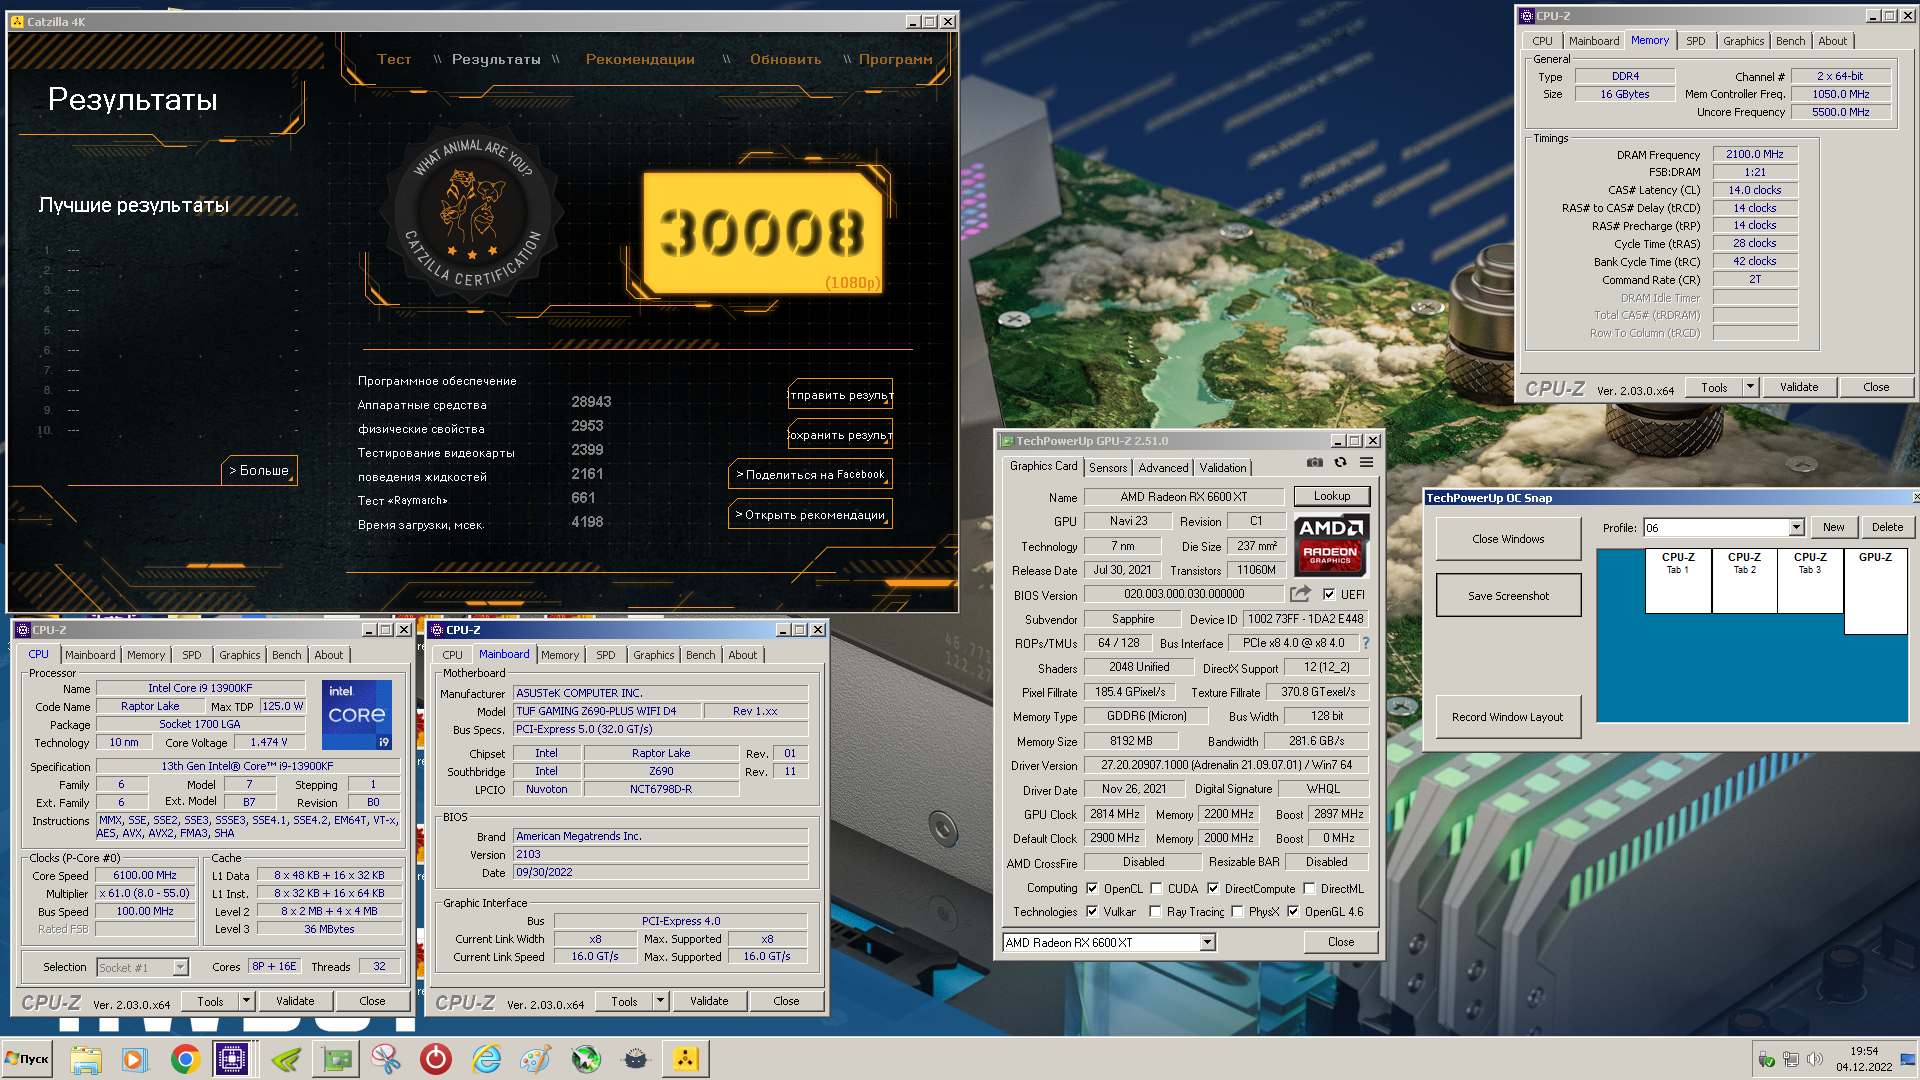
Task: Click Поделиться на Facebook button
Action: 810,474
